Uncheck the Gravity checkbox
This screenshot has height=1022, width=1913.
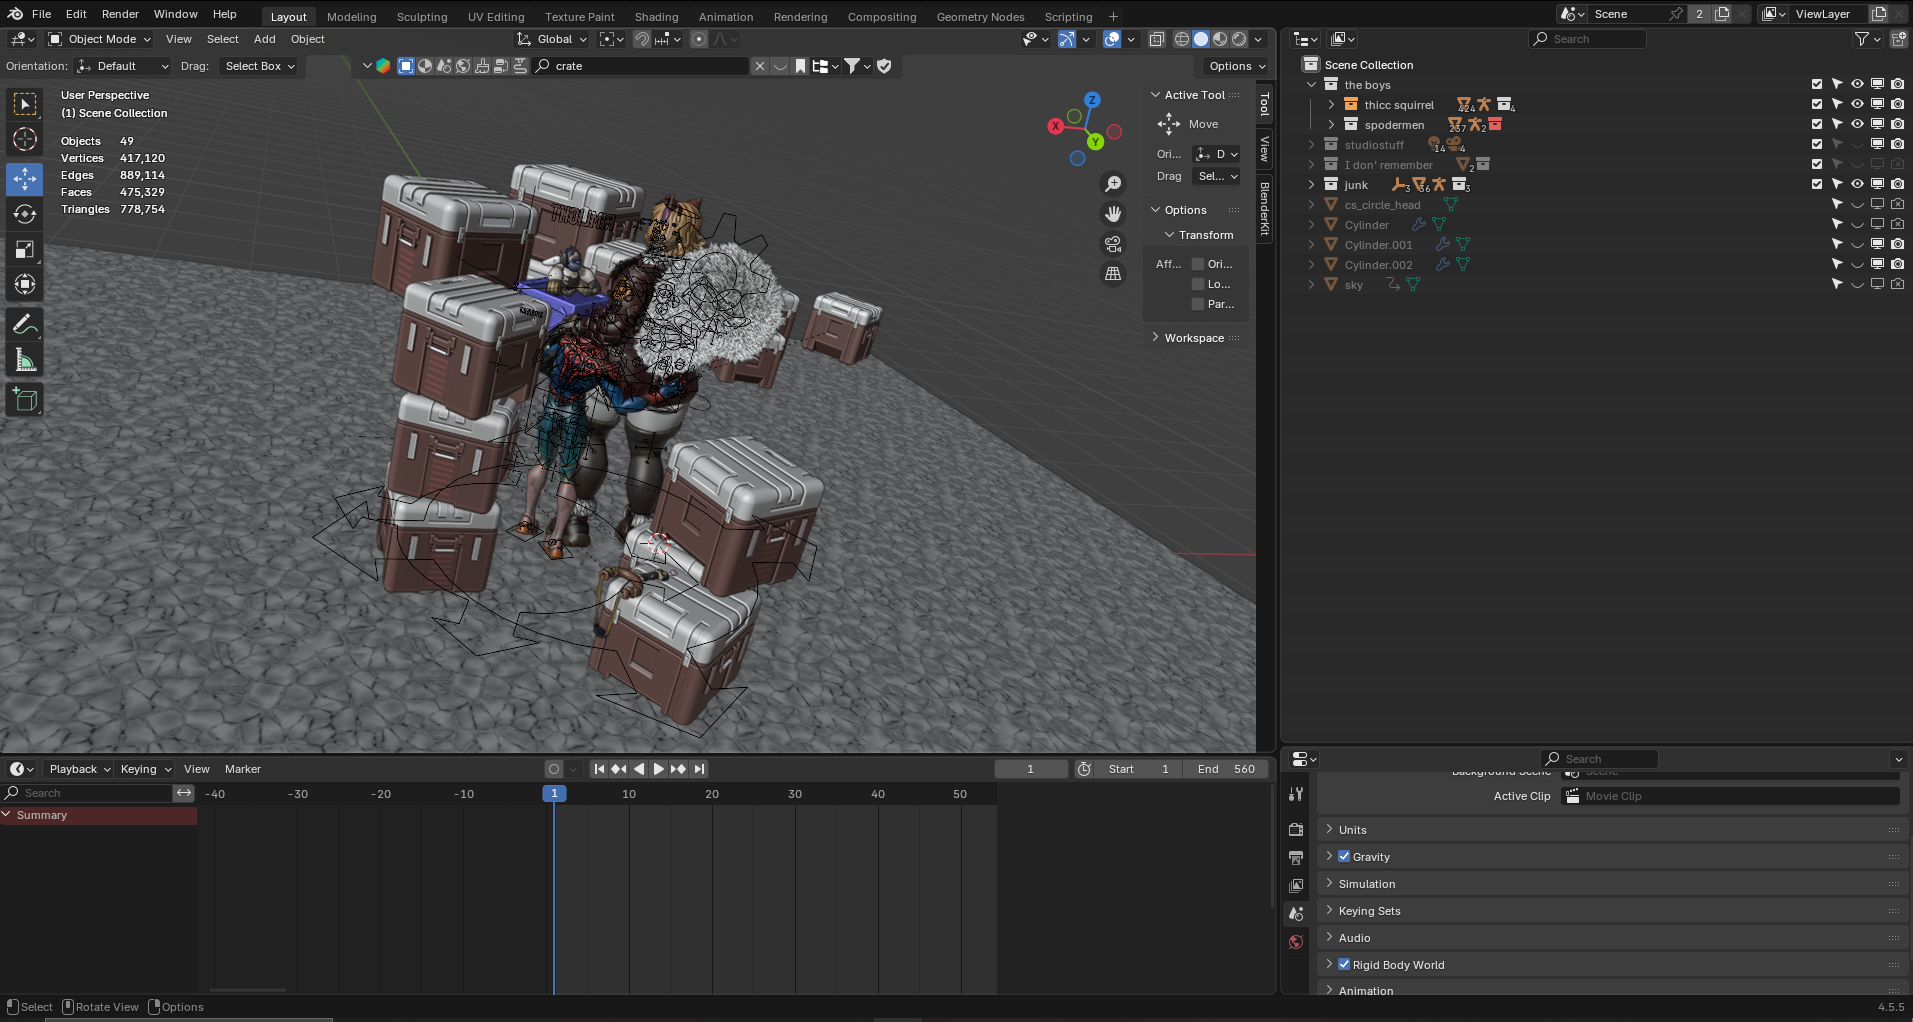tap(1344, 856)
